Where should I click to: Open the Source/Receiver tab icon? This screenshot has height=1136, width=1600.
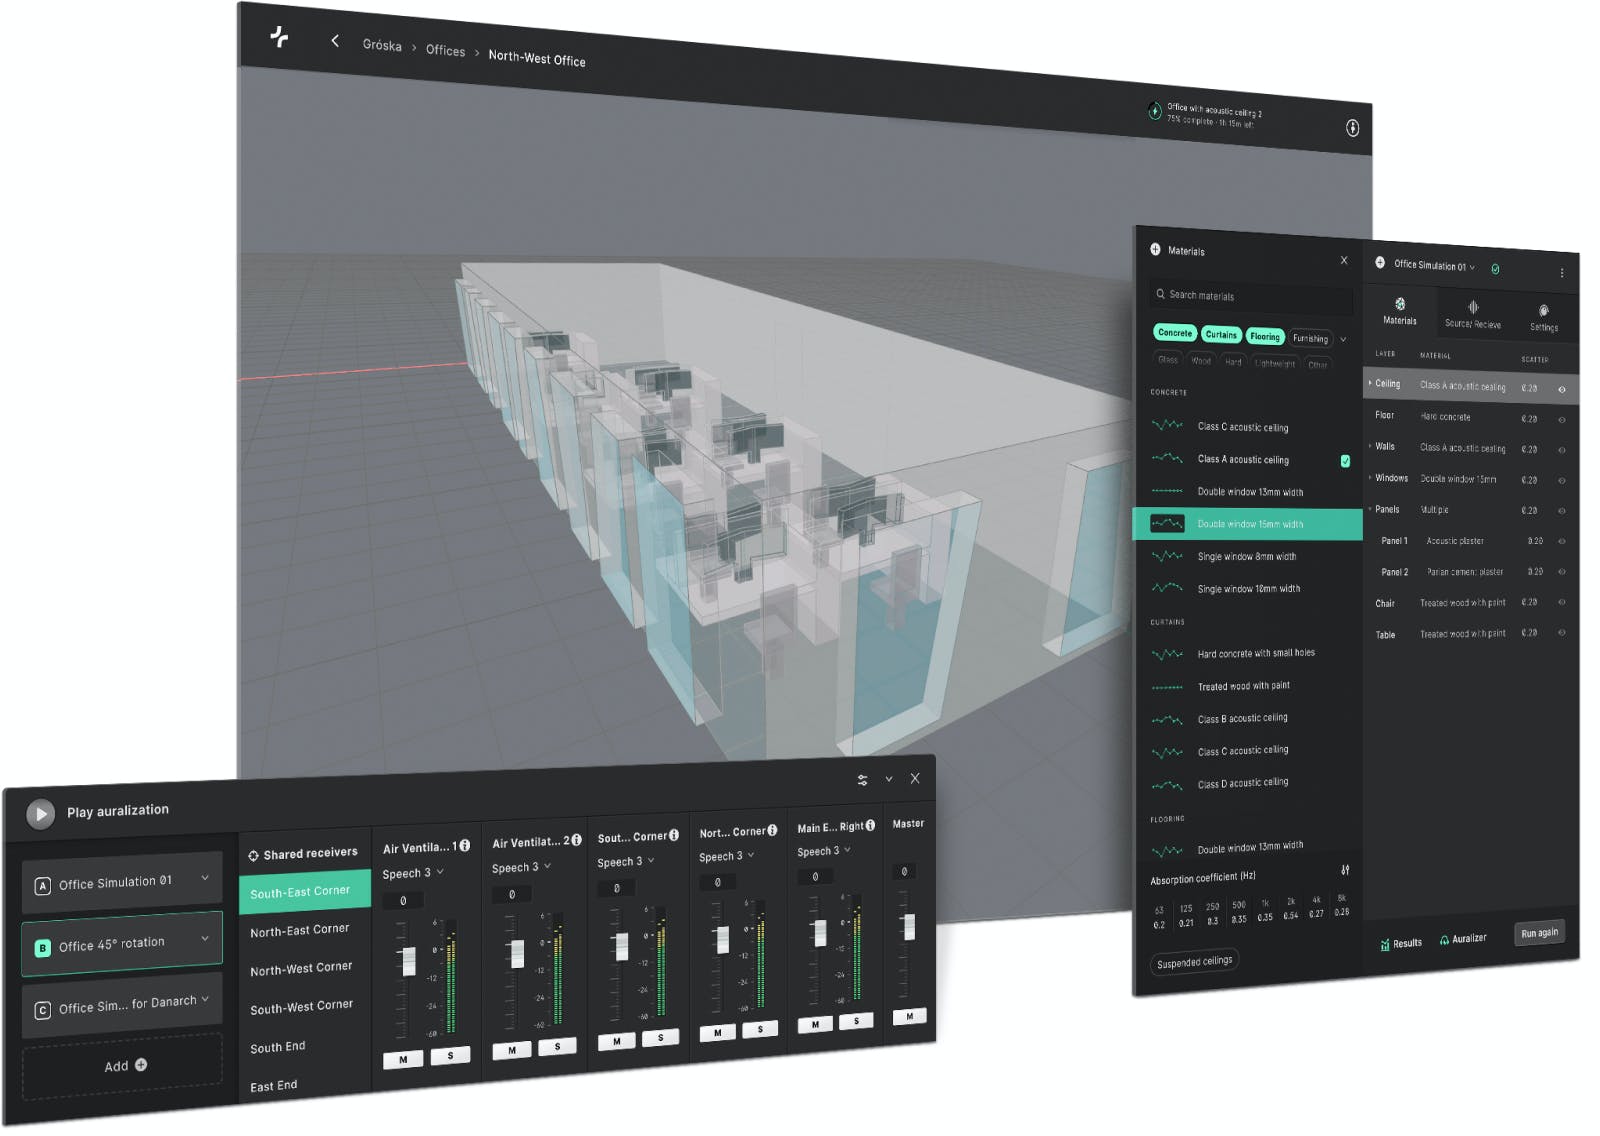(x=1472, y=308)
